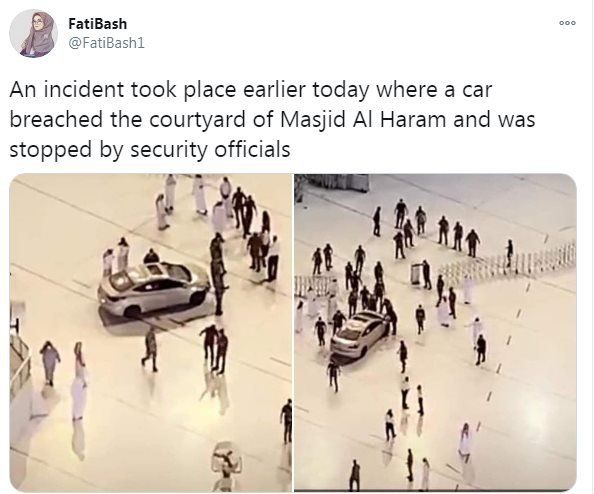
Task: Click the silver car in the right photo
Action: coord(356,335)
